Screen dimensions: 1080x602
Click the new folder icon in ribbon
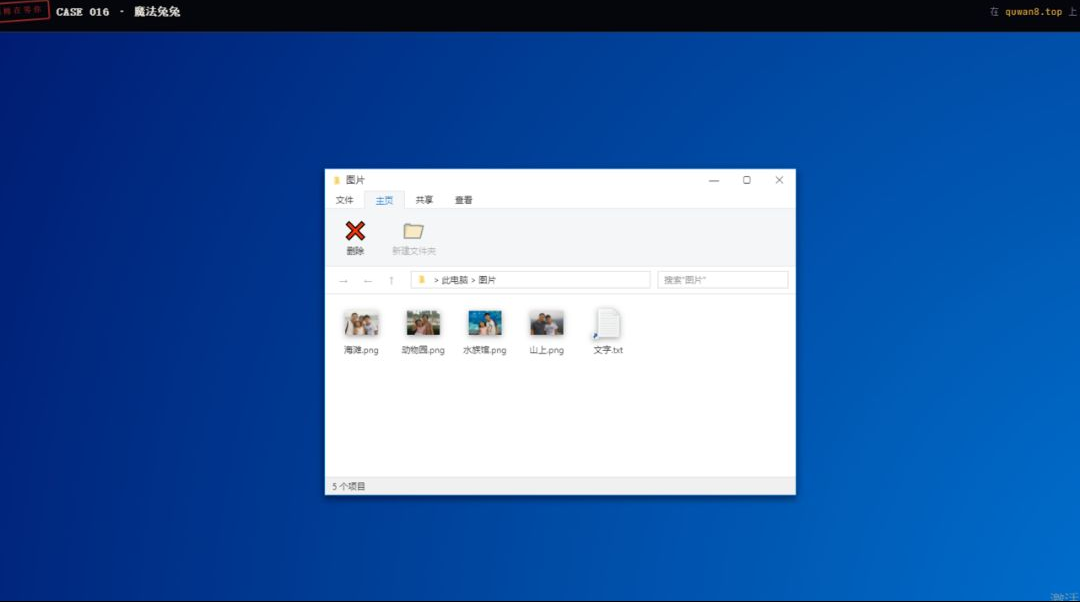coord(413,231)
